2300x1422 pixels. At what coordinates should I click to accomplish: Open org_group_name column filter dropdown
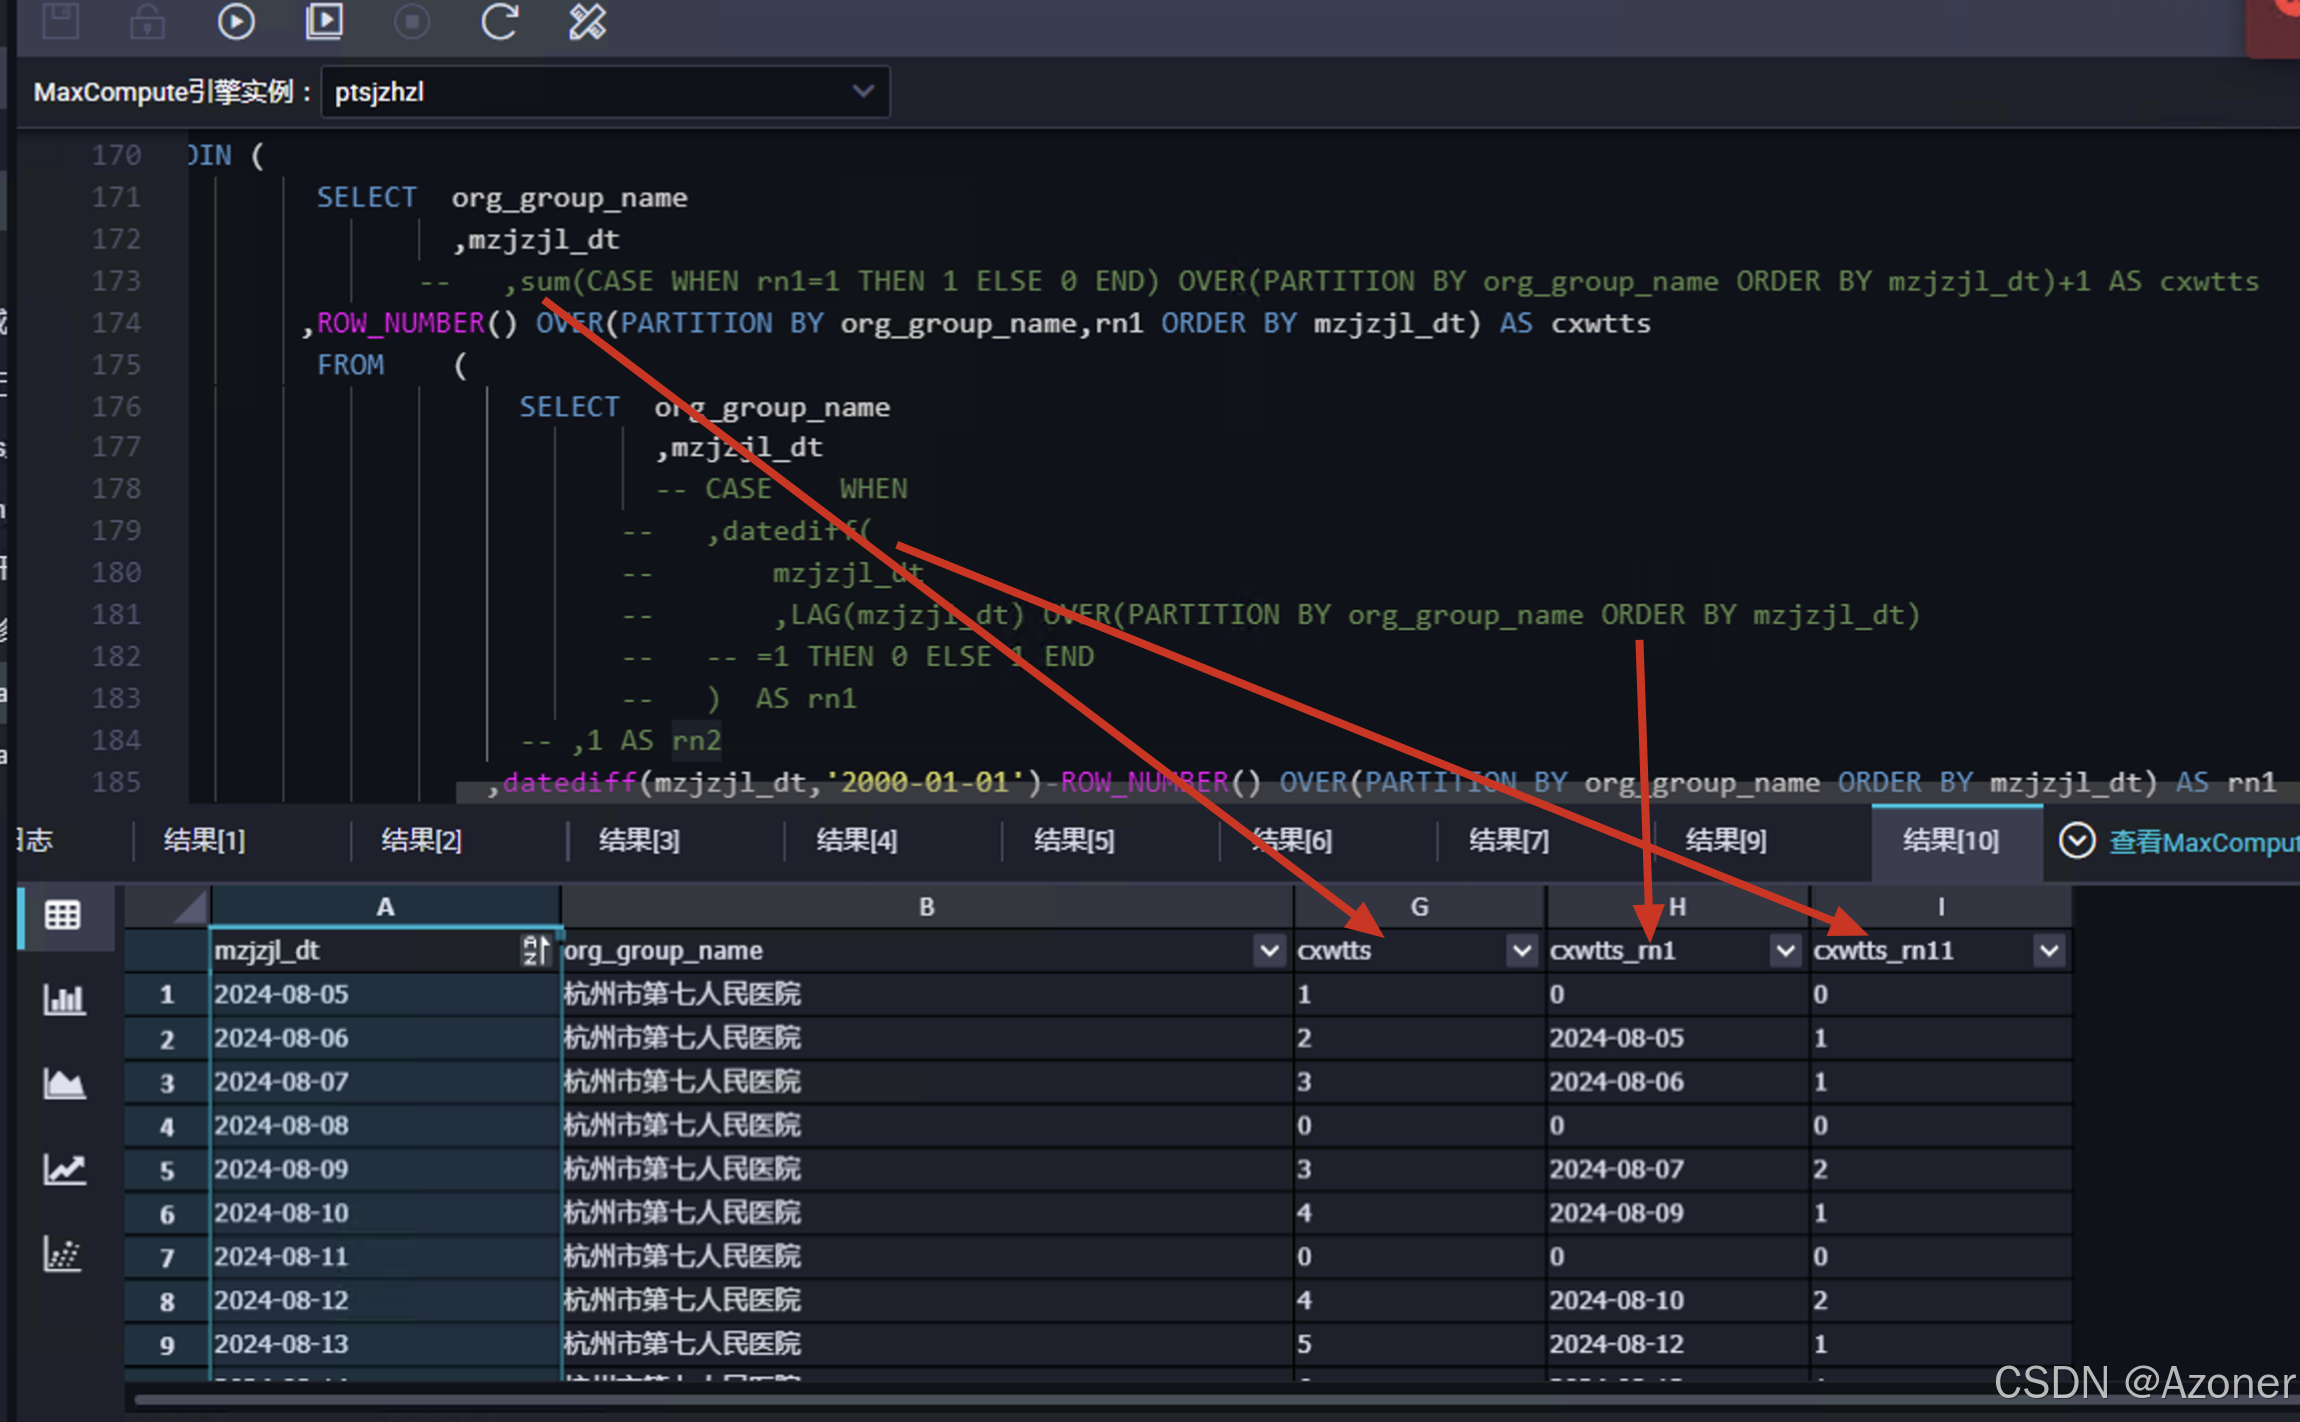pos(1269,950)
